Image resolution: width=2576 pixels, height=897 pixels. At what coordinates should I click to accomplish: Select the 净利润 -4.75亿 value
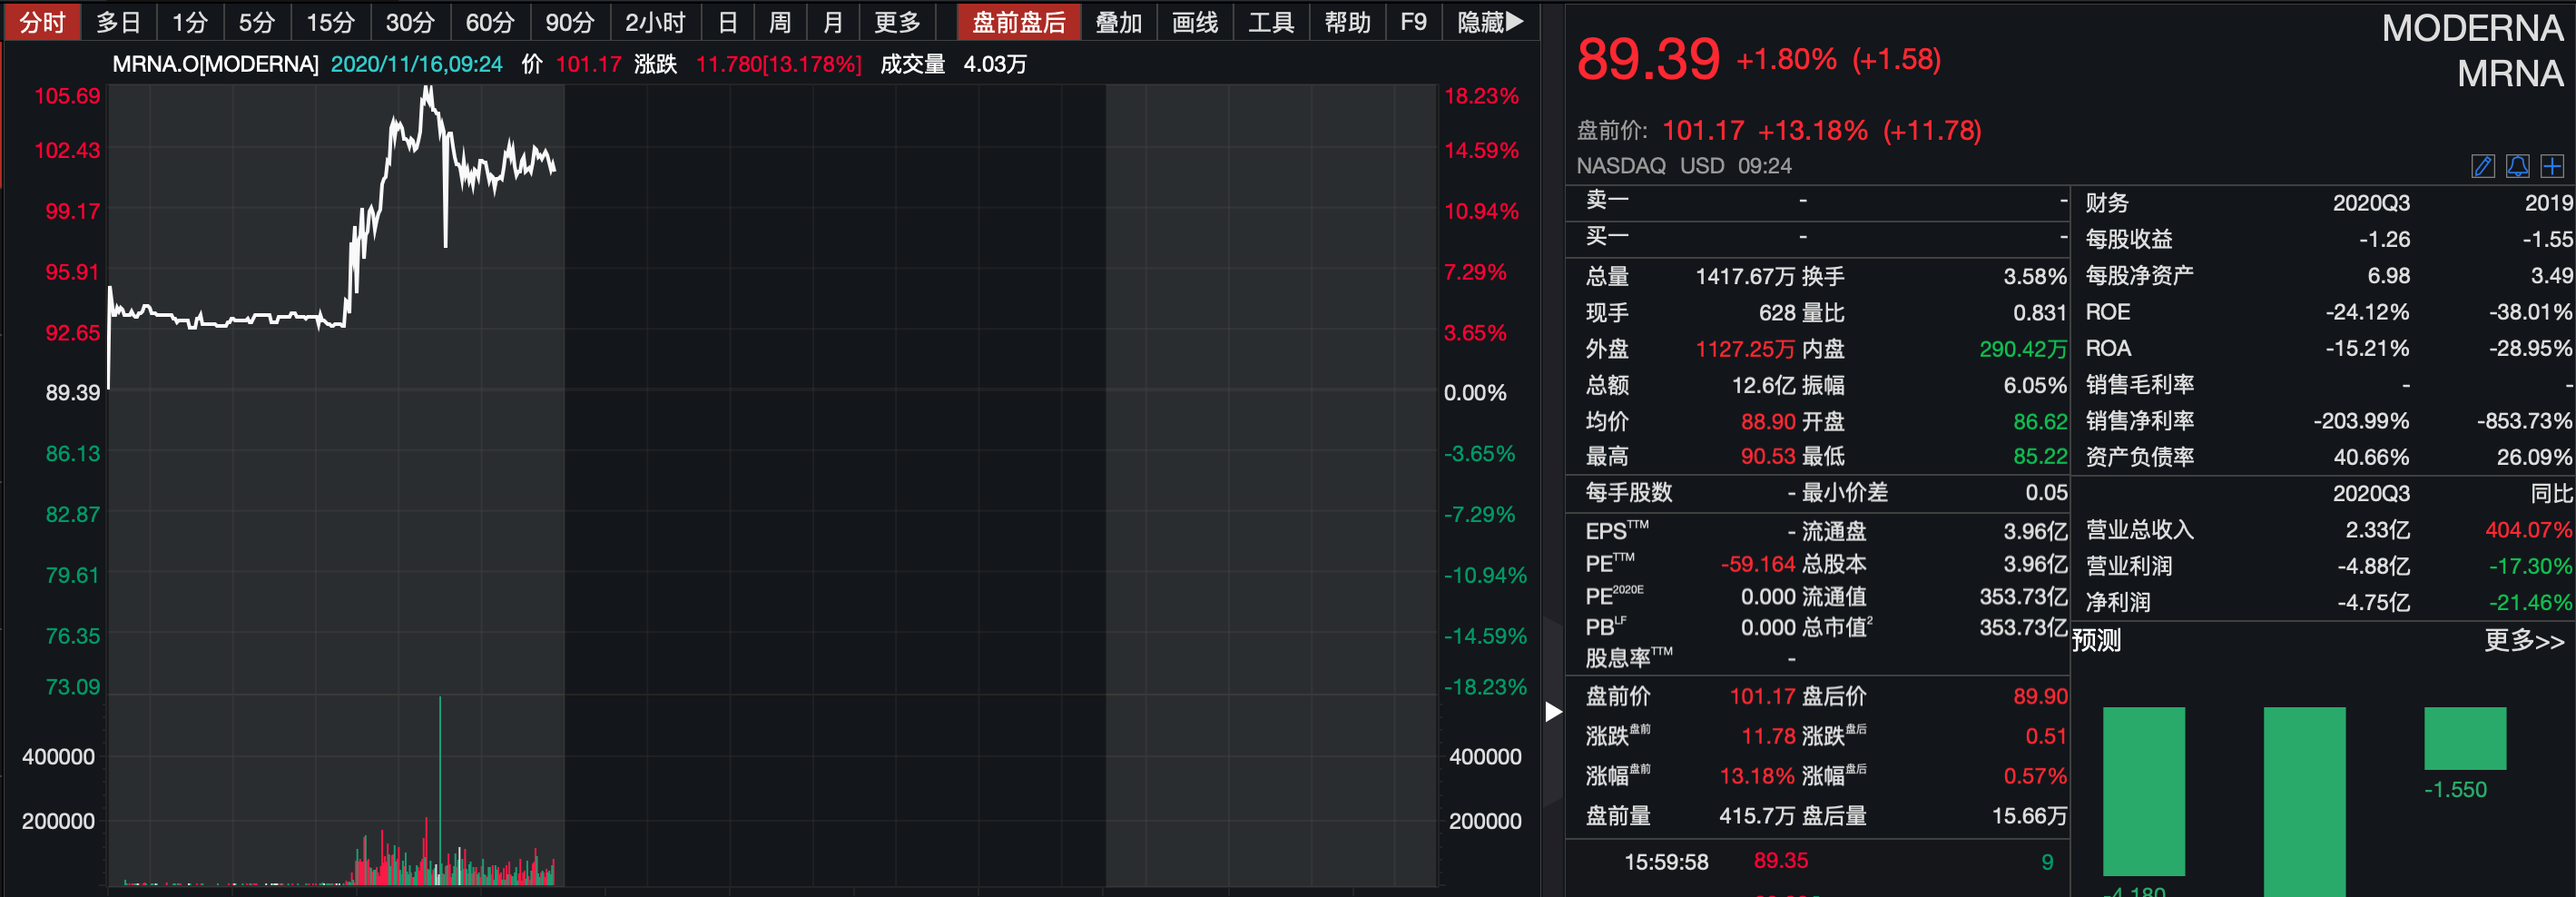pos(2373,603)
